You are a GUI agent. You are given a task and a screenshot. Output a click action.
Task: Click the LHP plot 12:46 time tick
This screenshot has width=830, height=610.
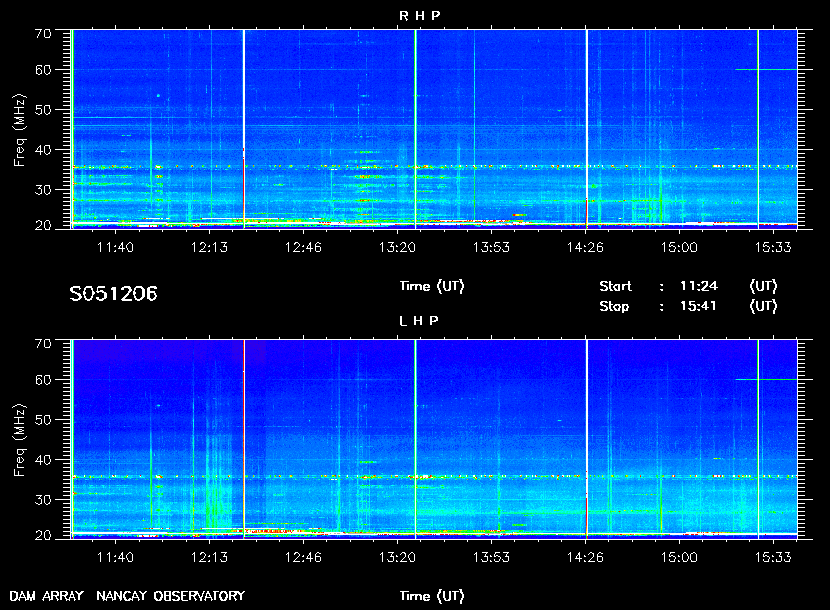[303, 557]
